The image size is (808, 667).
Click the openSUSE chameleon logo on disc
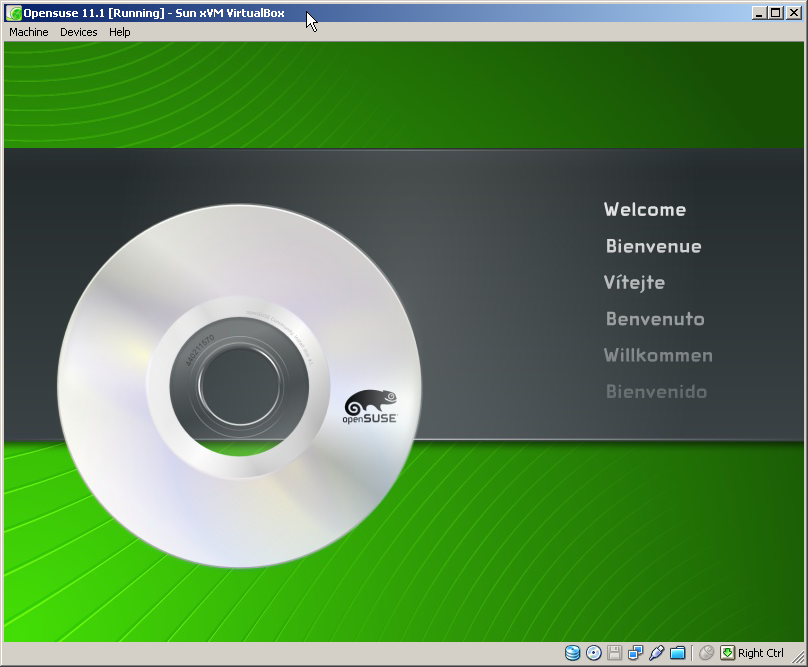(370, 407)
